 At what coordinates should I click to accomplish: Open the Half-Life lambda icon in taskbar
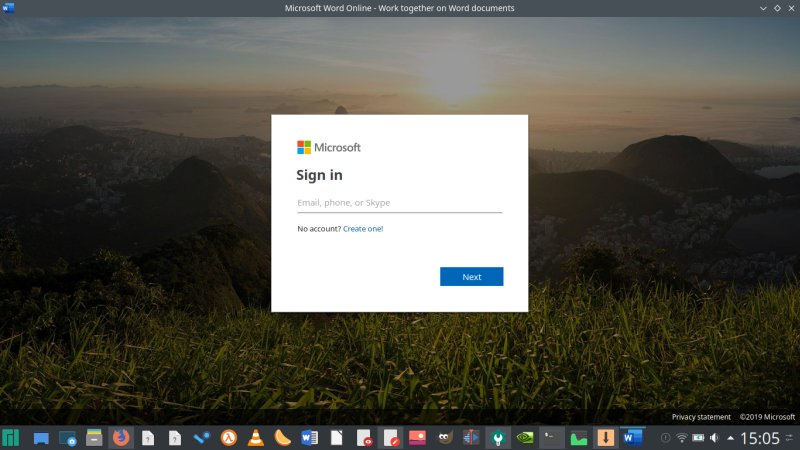click(229, 437)
